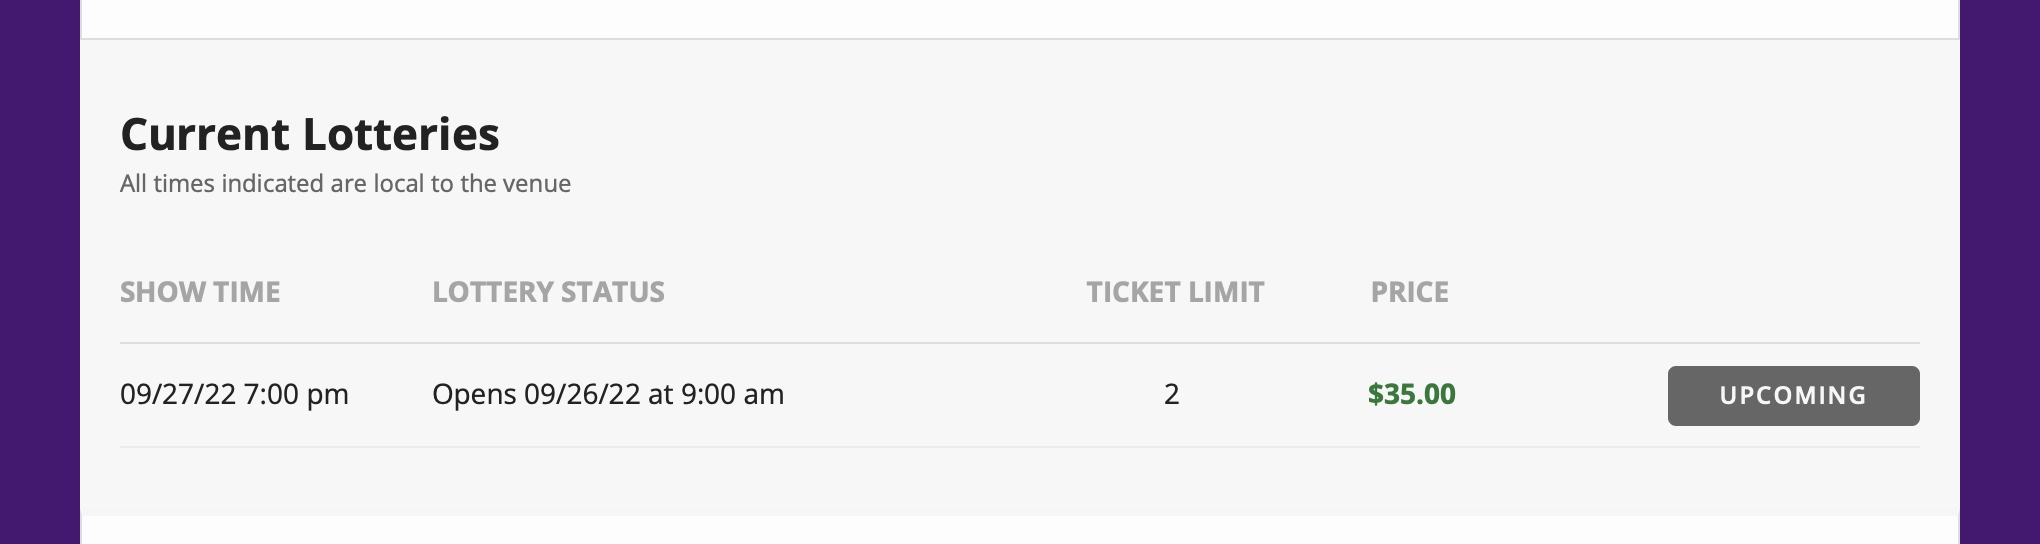The width and height of the screenshot is (2040, 544).
Task: Click the SHOW TIME column header
Action: tap(200, 292)
